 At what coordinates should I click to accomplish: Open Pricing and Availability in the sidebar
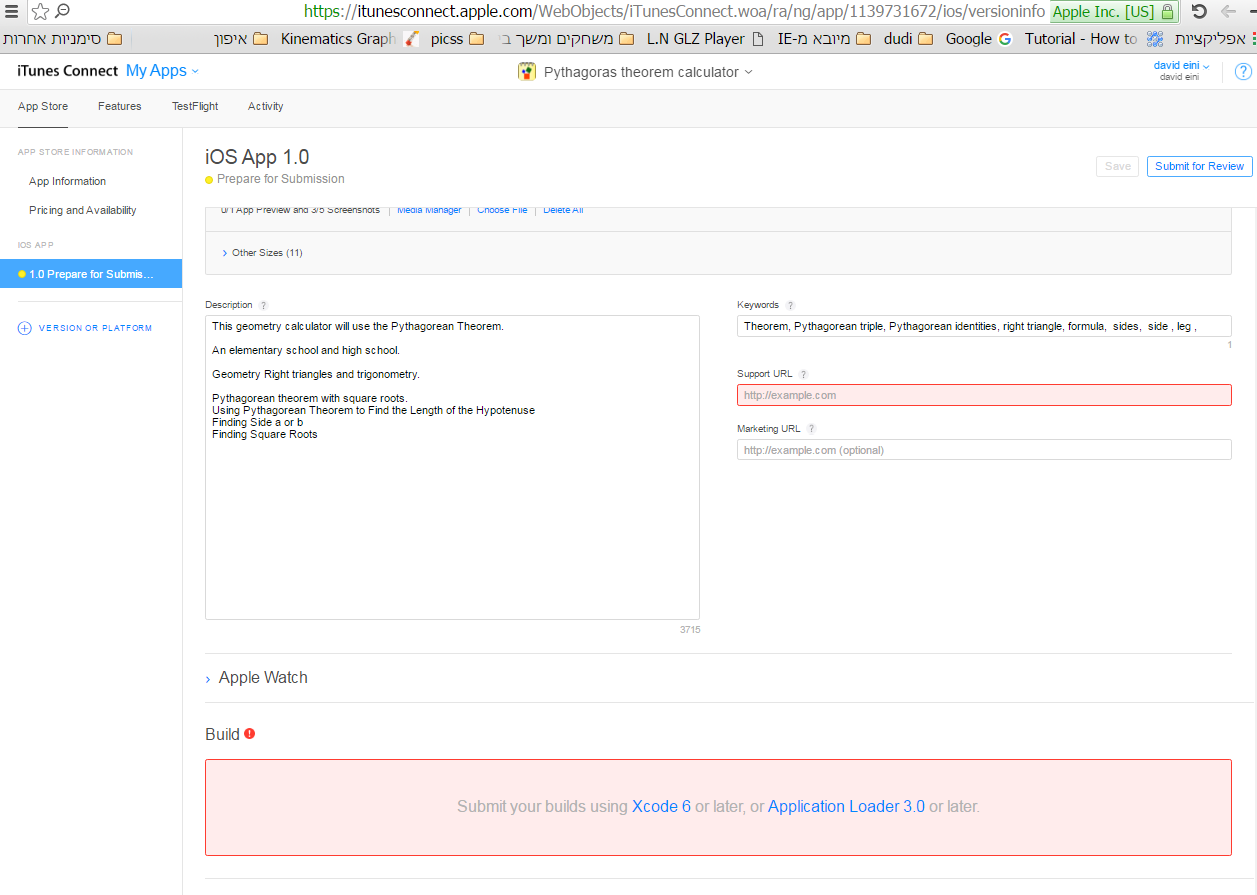click(x=83, y=210)
